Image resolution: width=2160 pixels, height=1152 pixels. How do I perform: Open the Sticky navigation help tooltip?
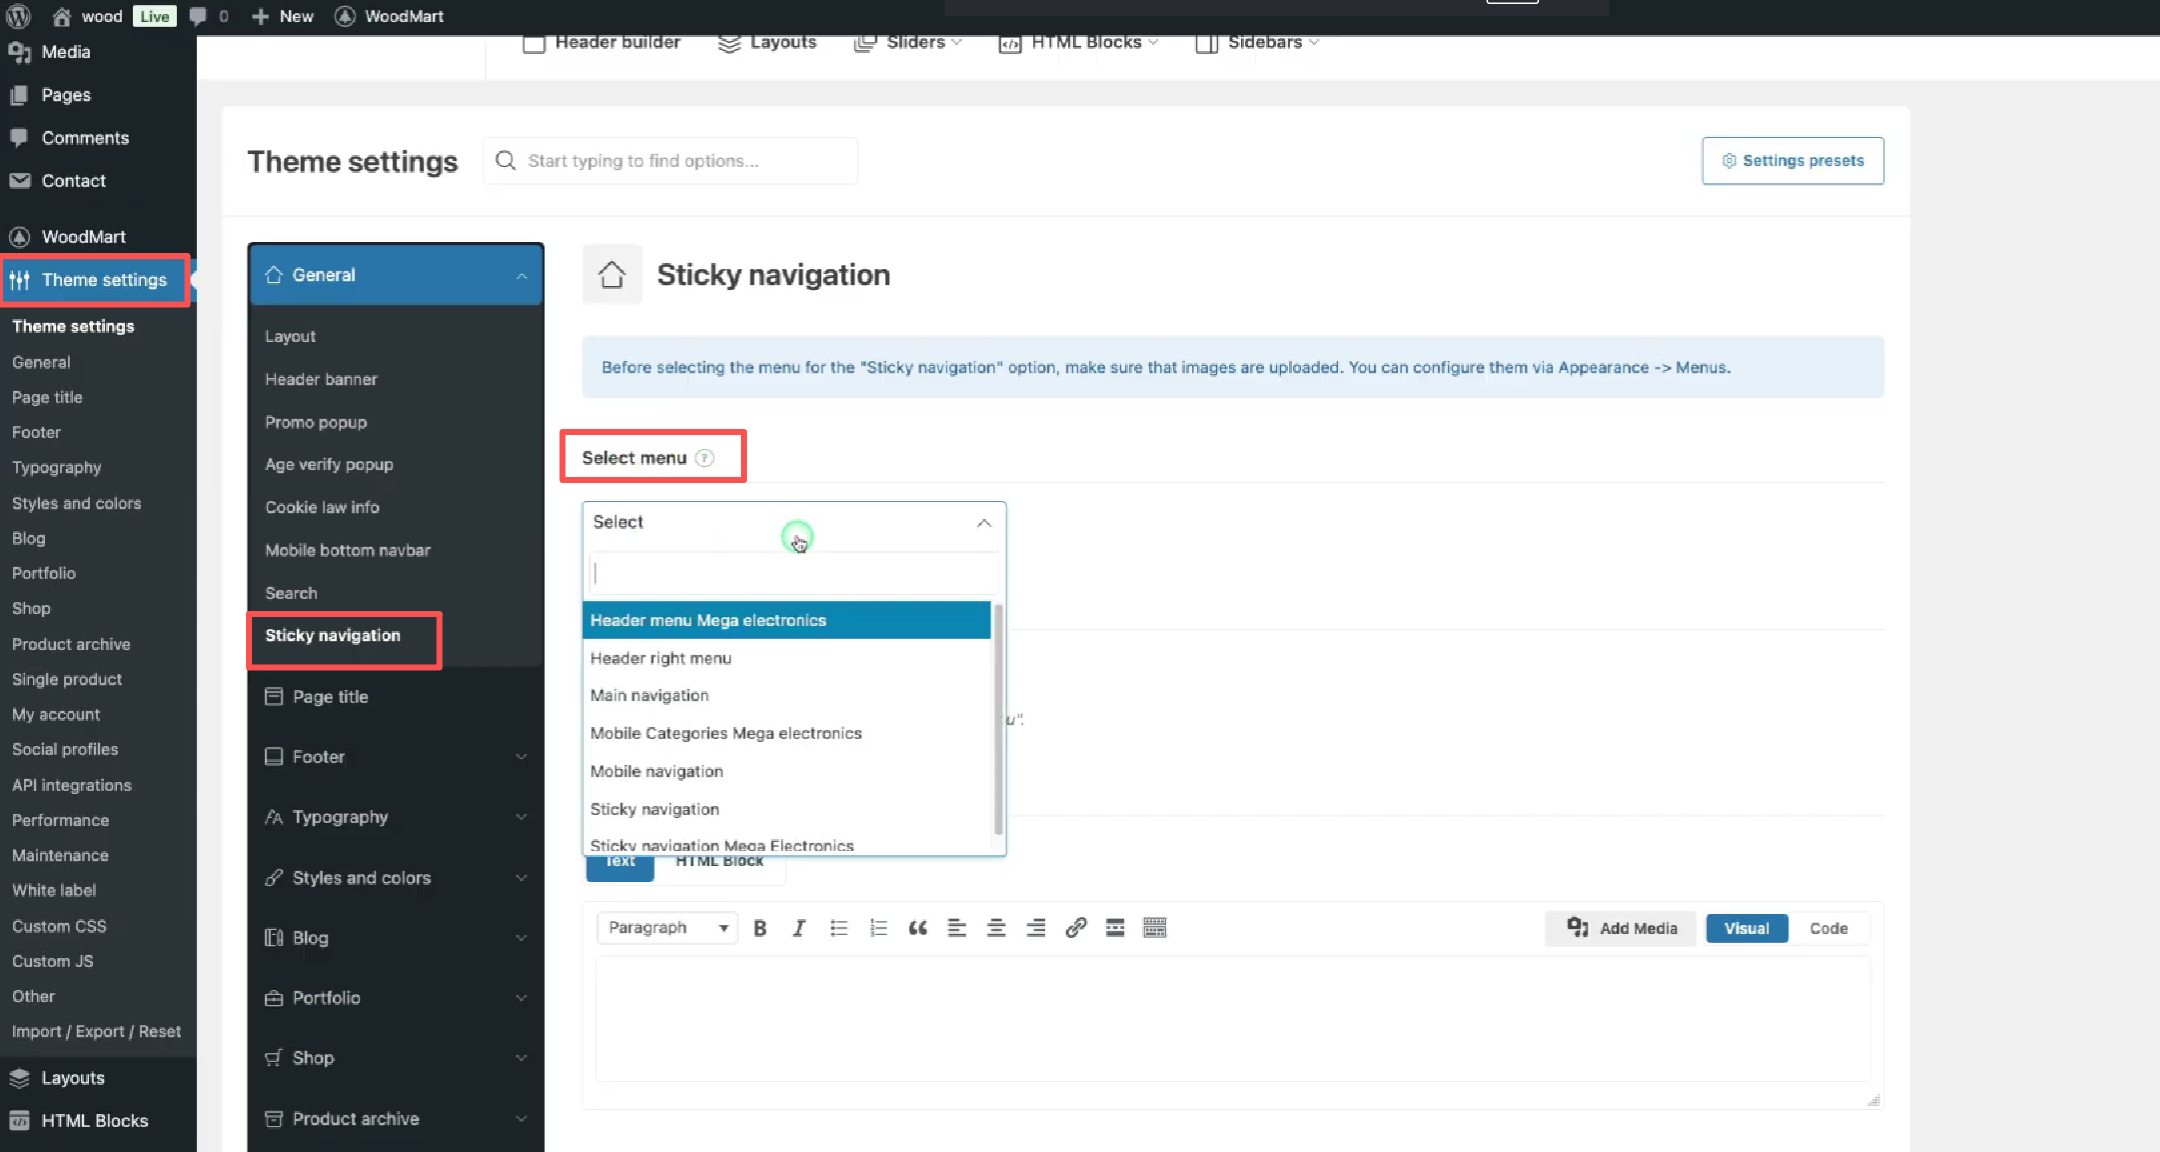pyautogui.click(x=704, y=457)
